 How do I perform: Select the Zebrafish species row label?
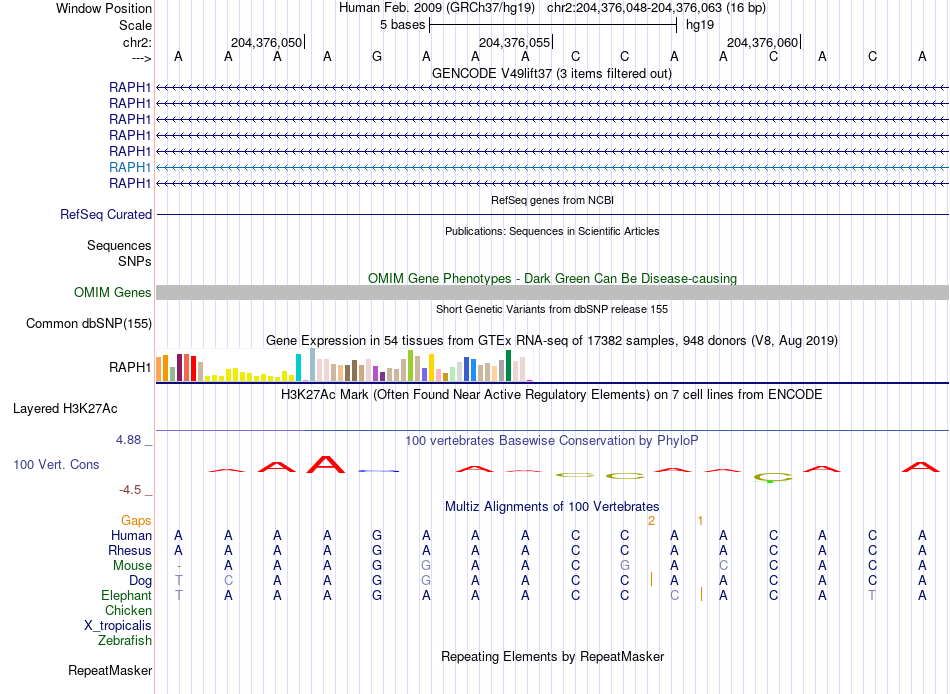pos(125,641)
